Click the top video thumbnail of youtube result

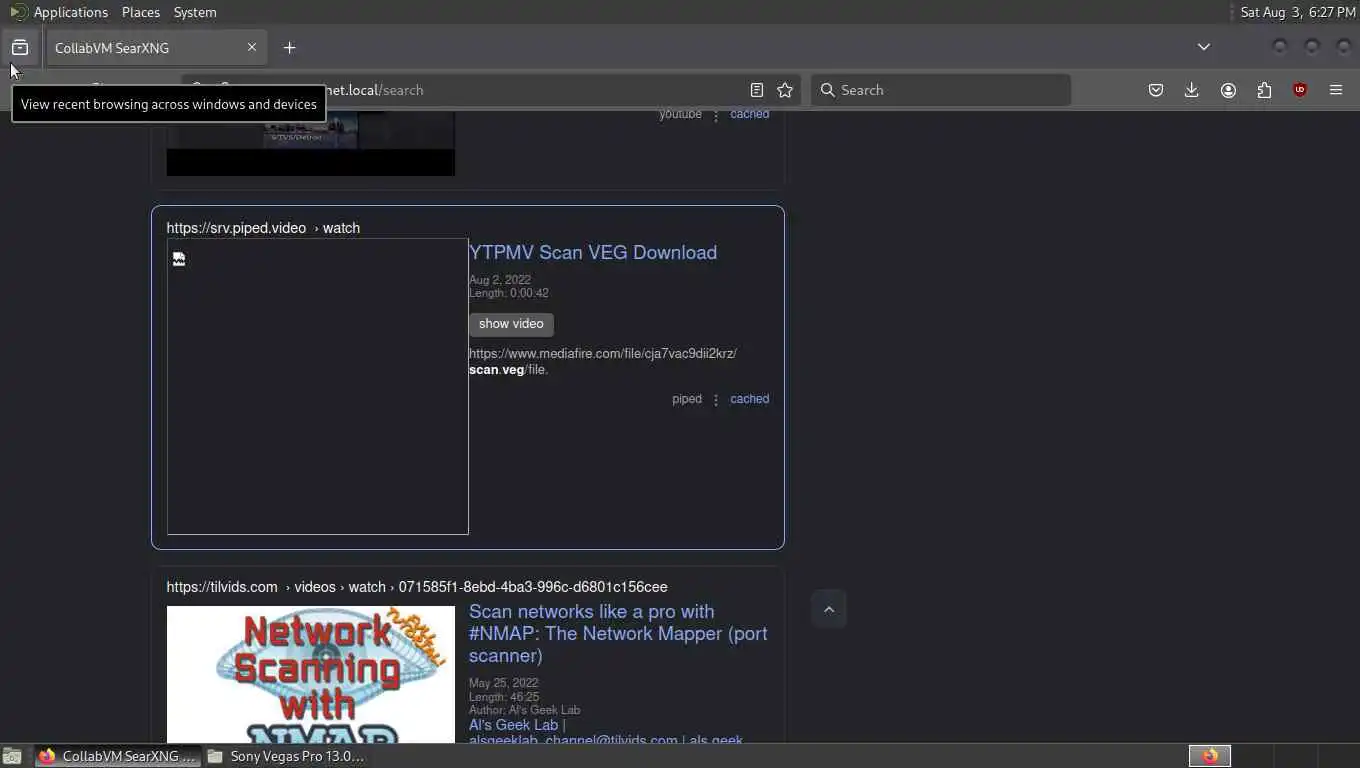click(x=311, y=143)
